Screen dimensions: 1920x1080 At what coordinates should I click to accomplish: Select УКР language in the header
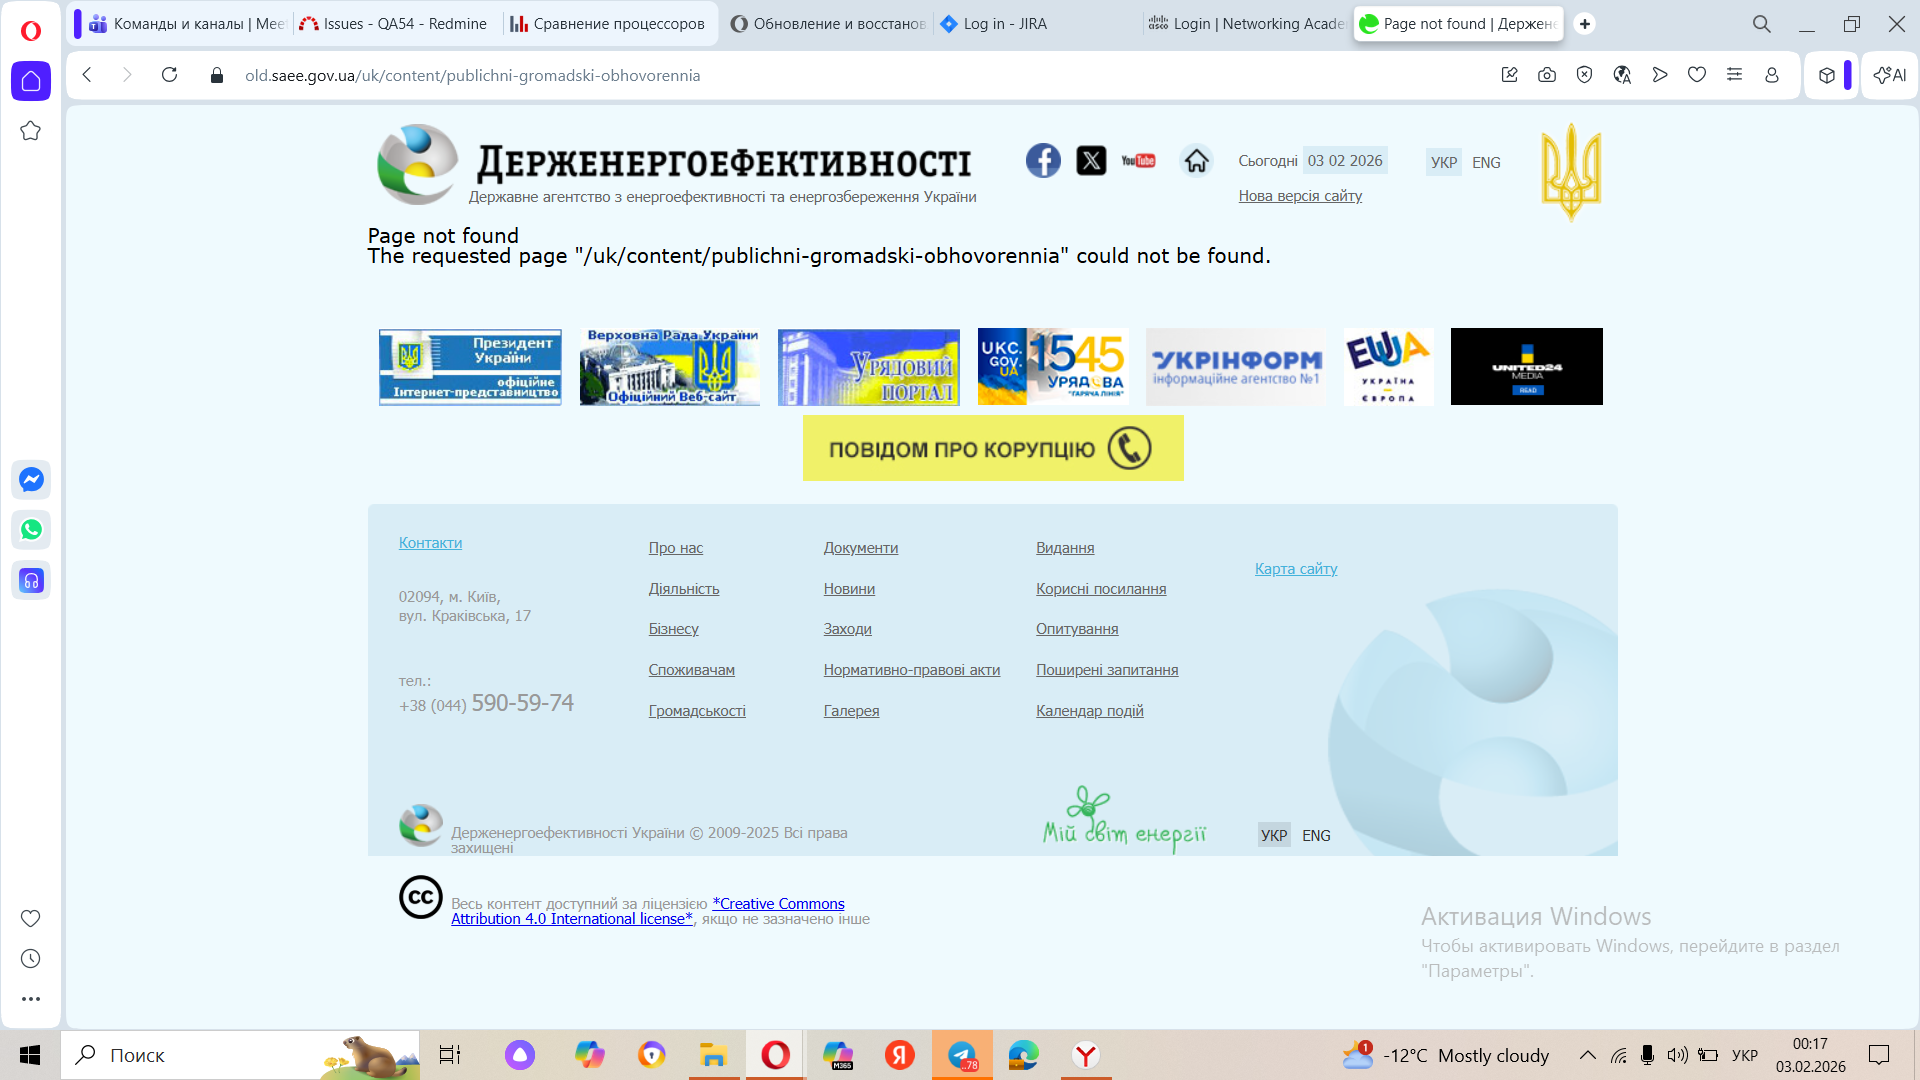point(1443,162)
